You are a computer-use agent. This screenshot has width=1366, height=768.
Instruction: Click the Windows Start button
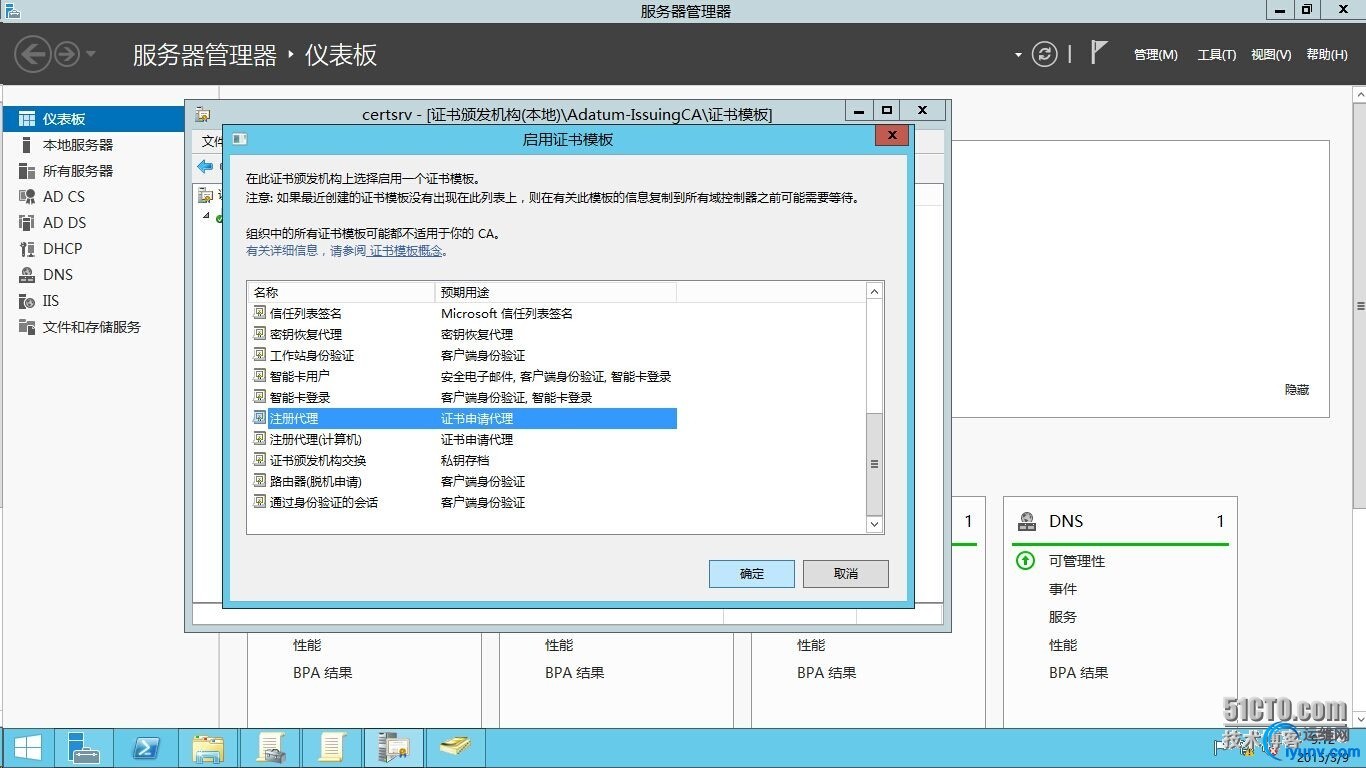(x=27, y=747)
